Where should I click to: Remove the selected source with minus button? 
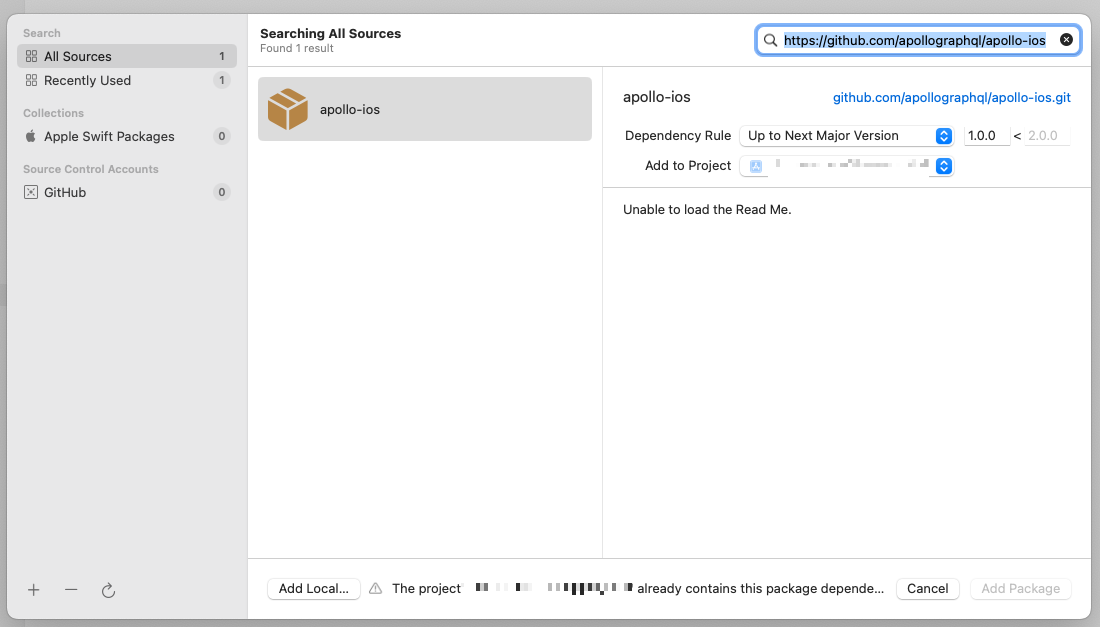tap(71, 590)
